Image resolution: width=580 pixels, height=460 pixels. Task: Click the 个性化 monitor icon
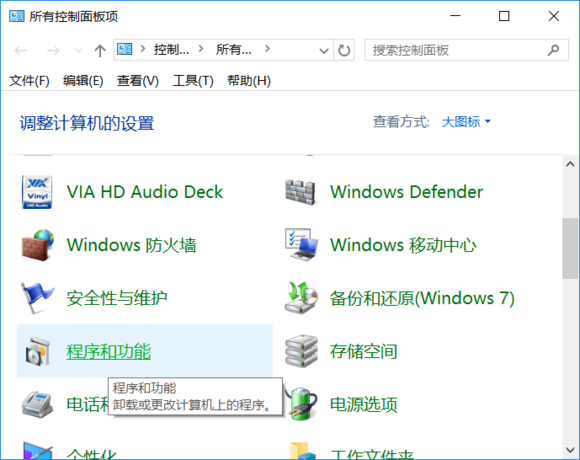[x=37, y=451]
